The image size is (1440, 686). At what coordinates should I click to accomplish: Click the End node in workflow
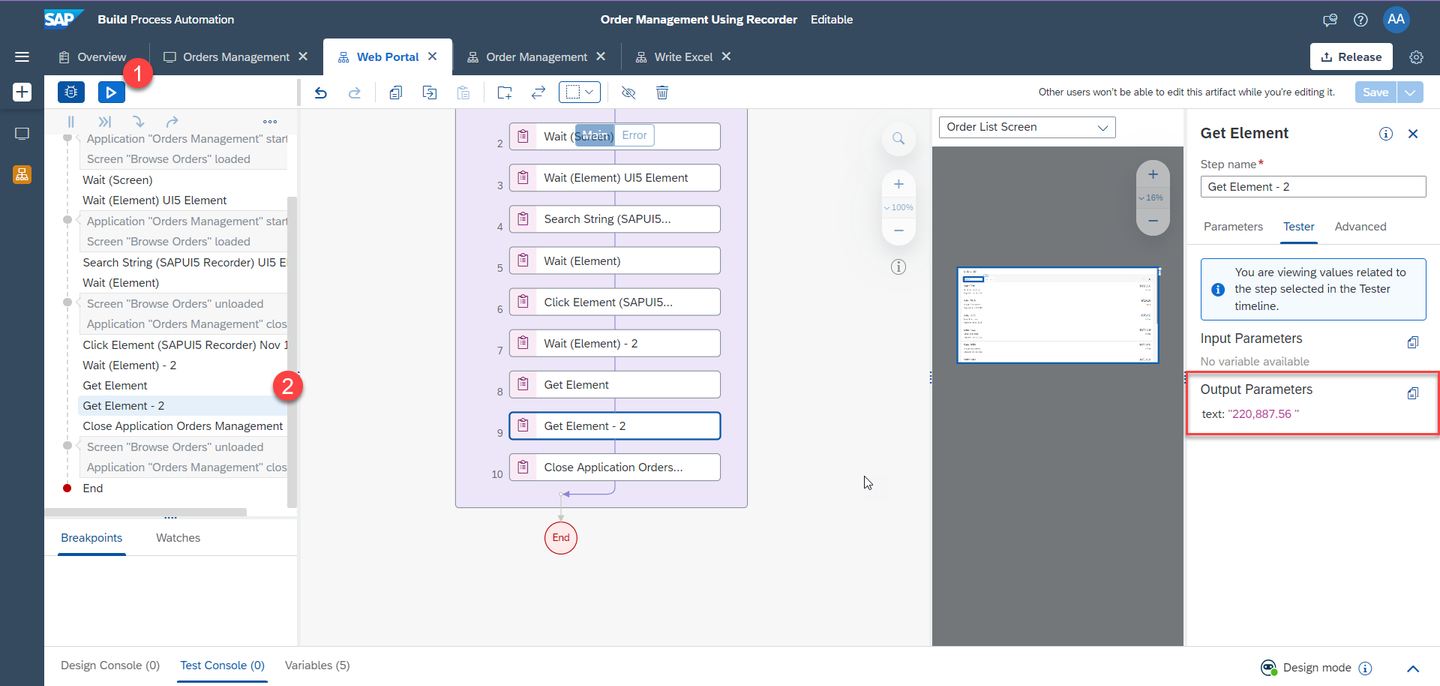pyautogui.click(x=561, y=538)
